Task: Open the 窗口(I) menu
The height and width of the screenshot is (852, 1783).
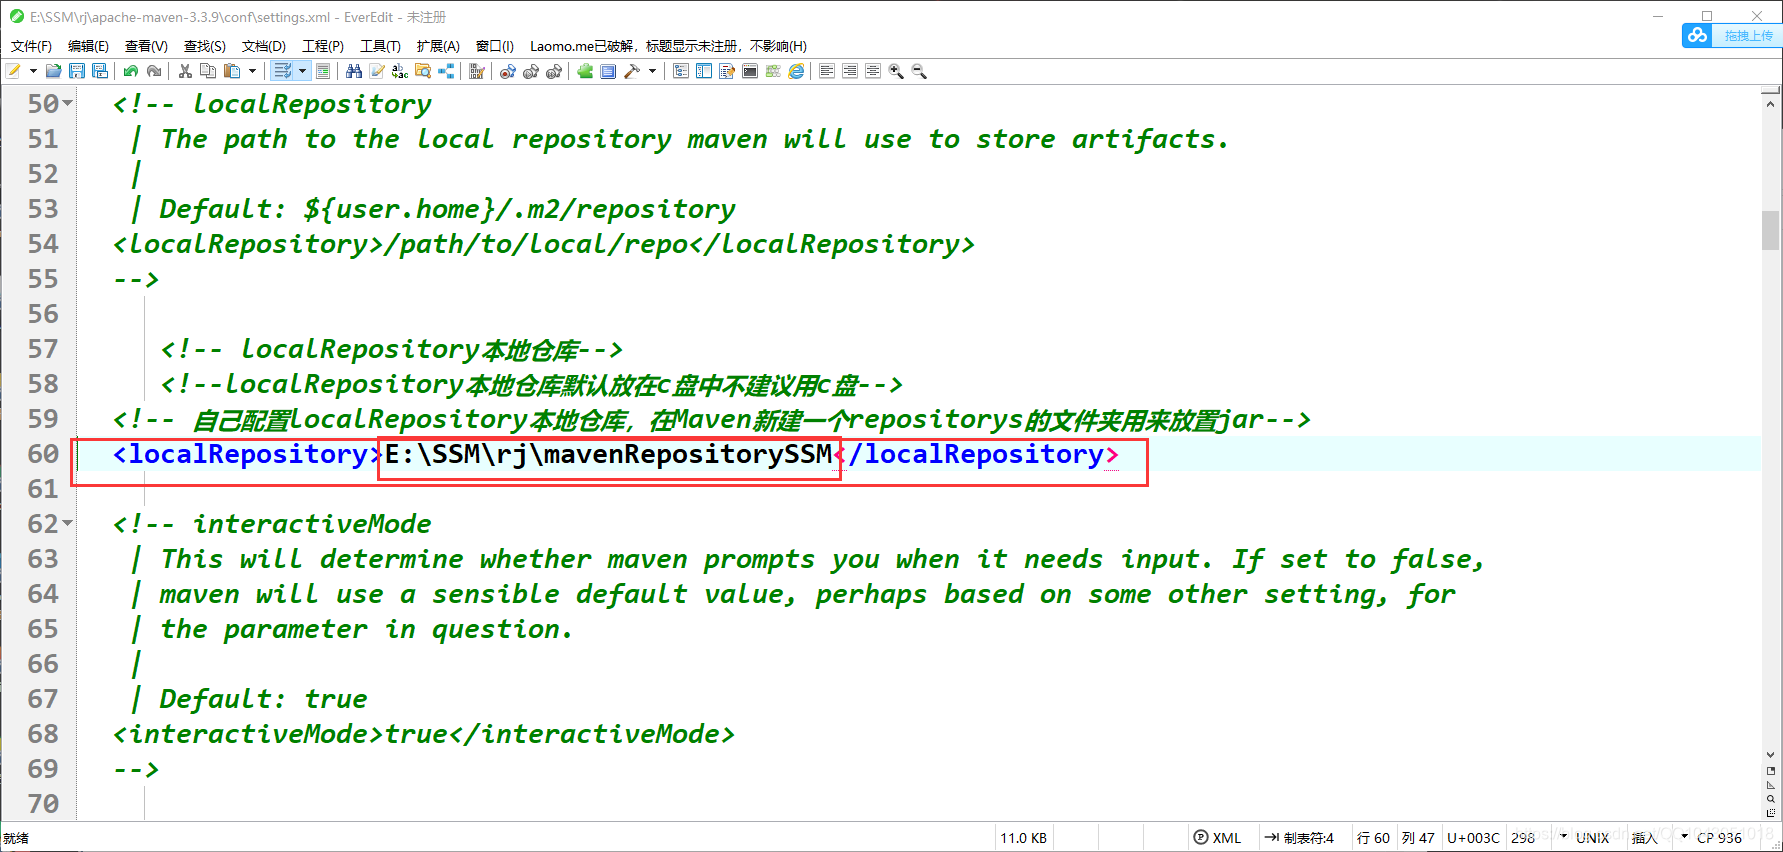Action: (x=494, y=46)
